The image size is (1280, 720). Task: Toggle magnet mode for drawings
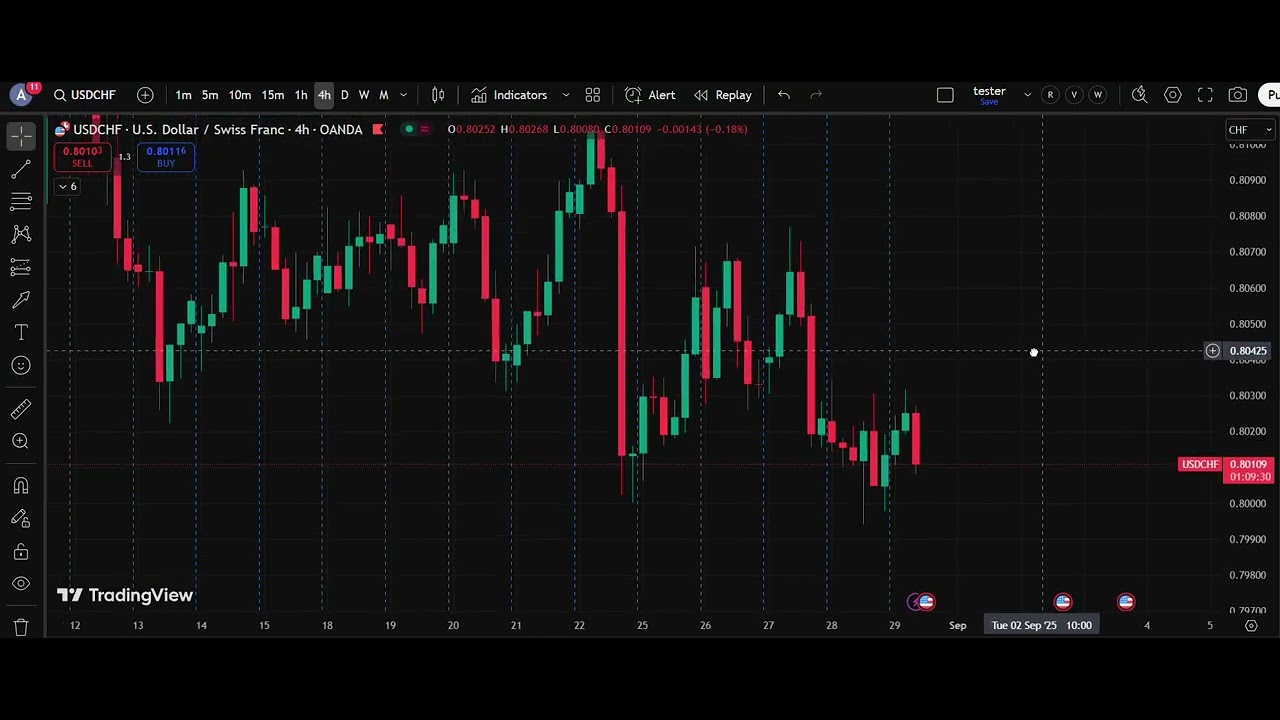(21, 486)
